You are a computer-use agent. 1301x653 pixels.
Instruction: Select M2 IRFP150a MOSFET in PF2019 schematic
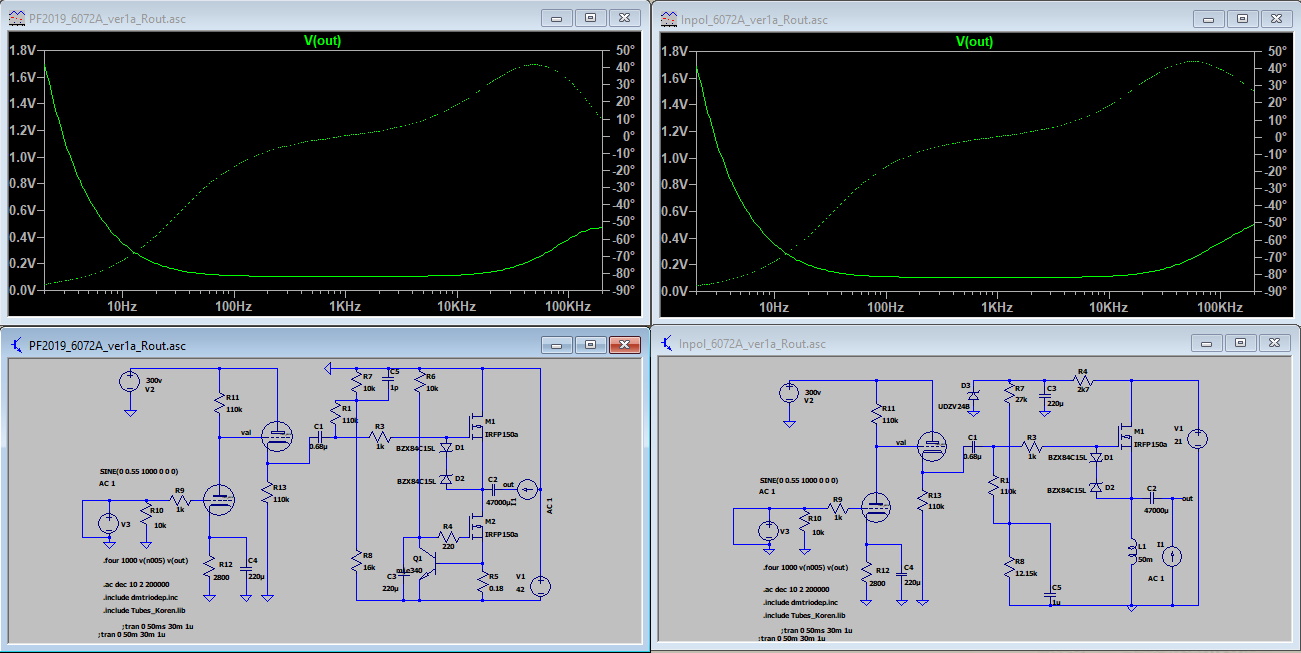tap(478, 528)
